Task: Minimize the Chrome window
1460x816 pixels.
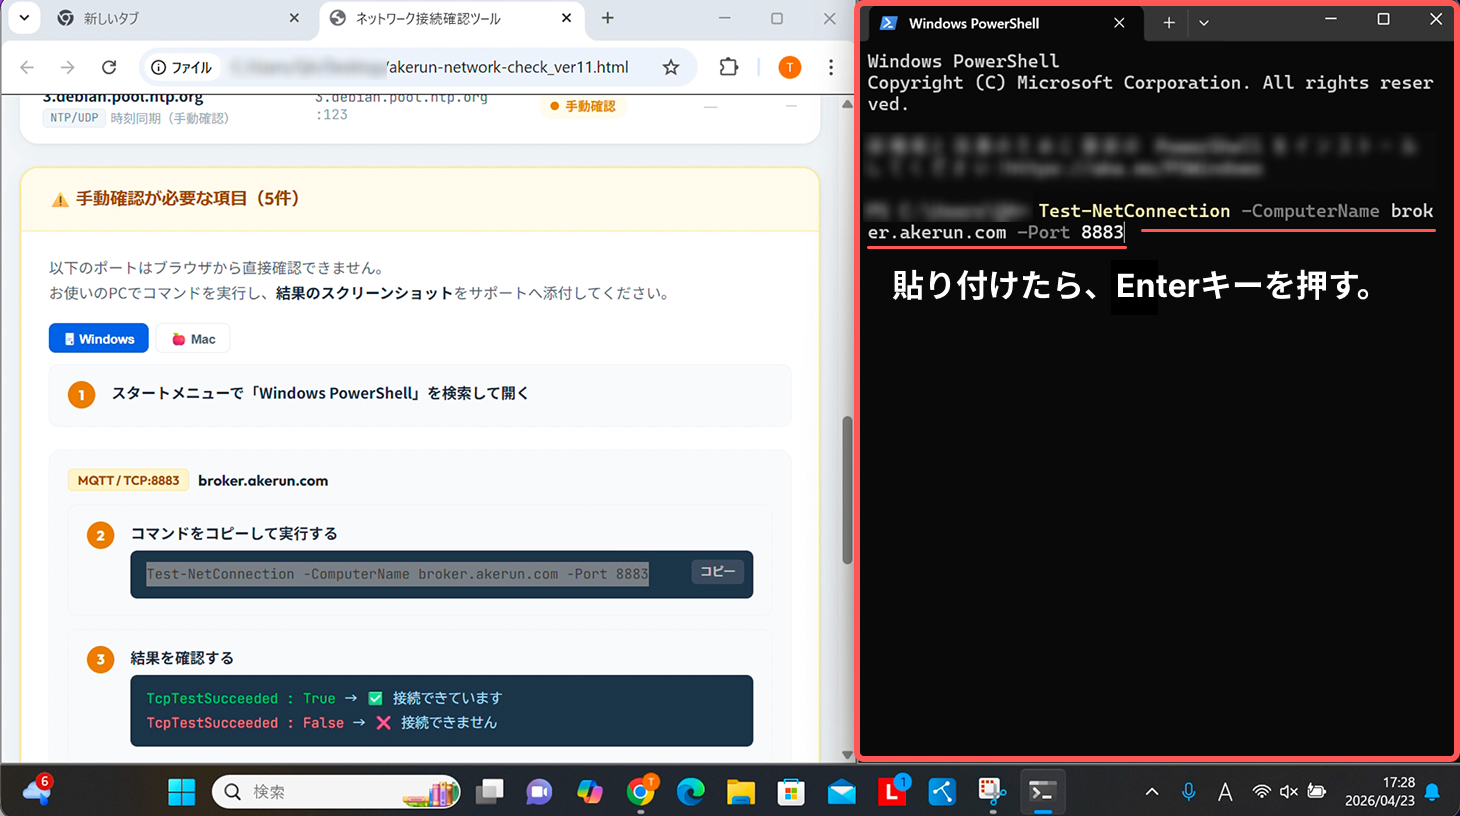Action: point(725,18)
